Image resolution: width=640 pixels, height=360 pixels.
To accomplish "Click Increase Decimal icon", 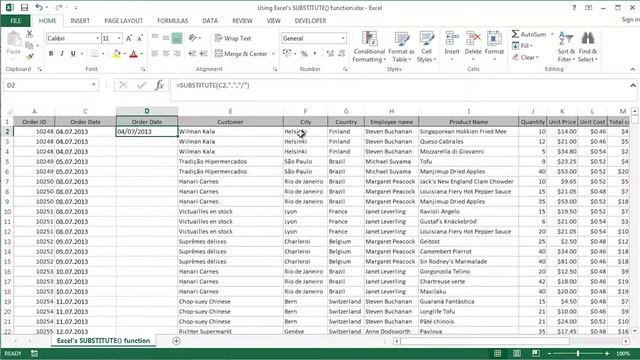I will pyautogui.click(x=330, y=53).
